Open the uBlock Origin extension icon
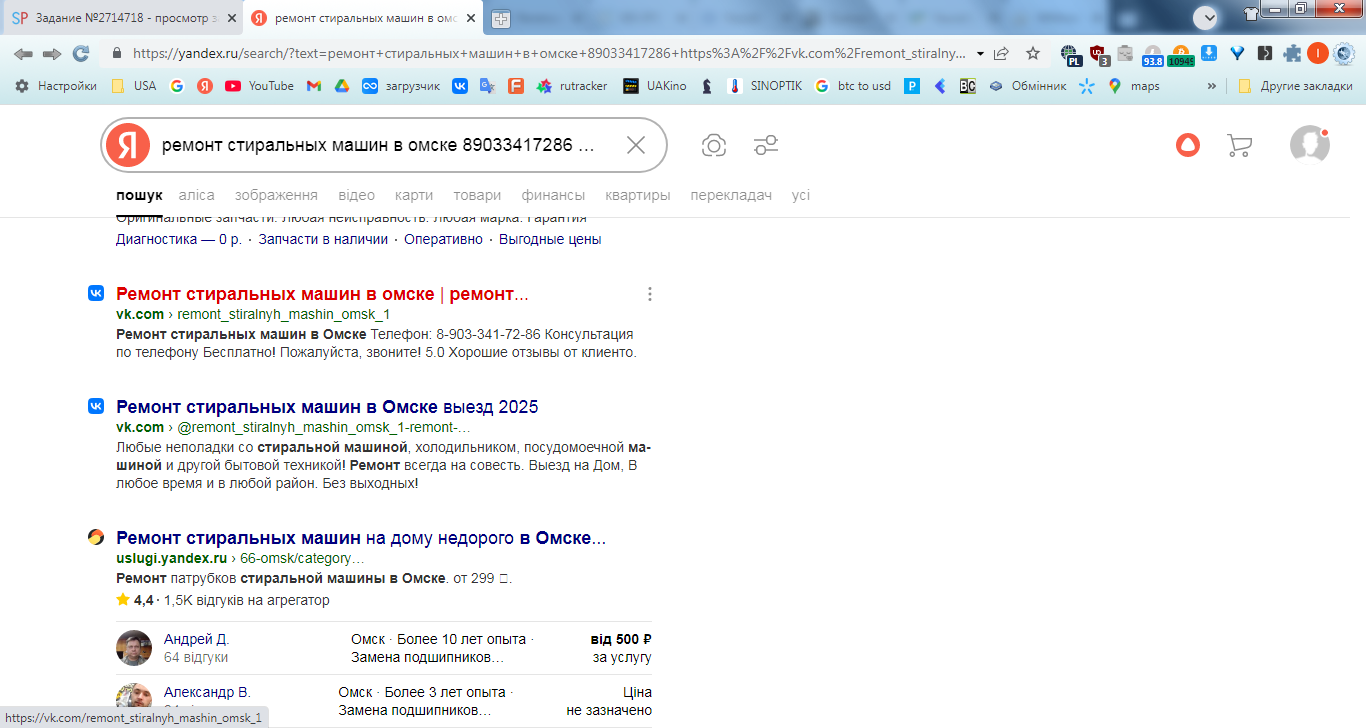1366x728 pixels. (1099, 55)
